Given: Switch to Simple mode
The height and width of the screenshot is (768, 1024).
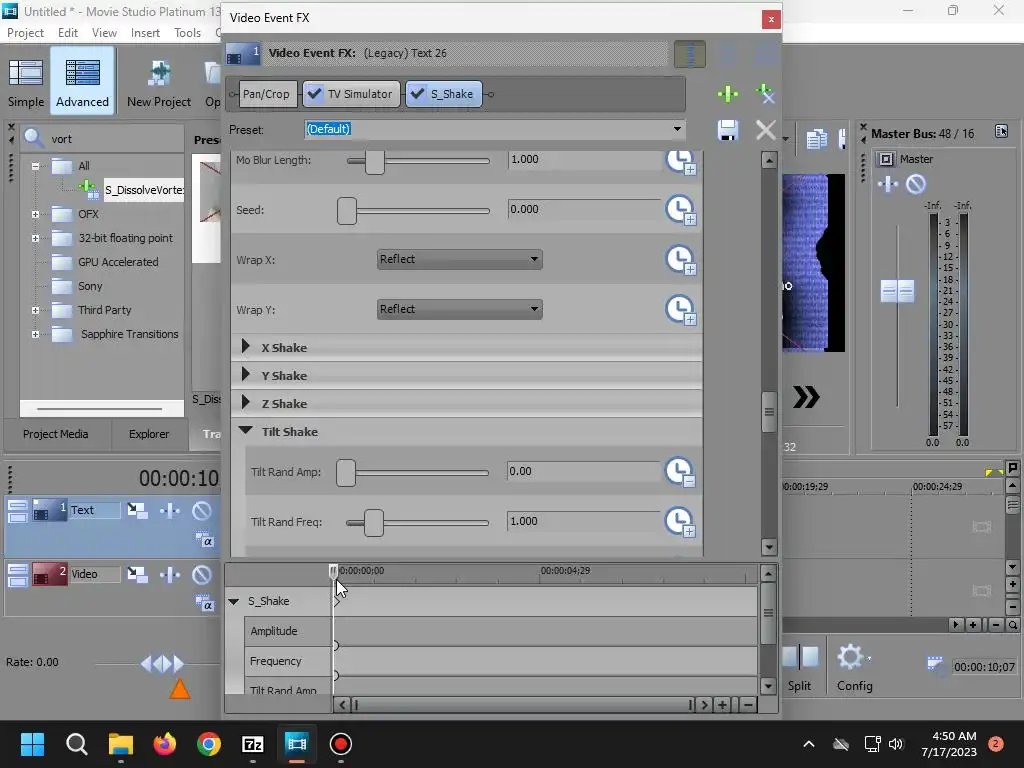Looking at the screenshot, I should point(26,82).
